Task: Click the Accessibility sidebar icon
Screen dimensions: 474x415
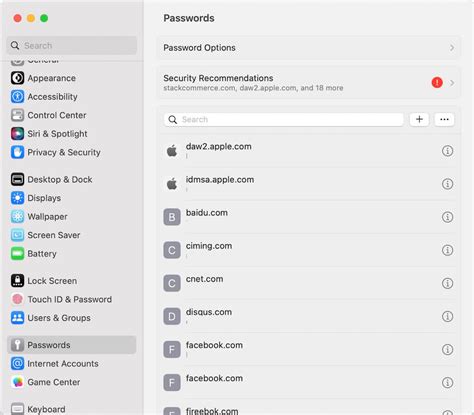Action: coord(17,97)
